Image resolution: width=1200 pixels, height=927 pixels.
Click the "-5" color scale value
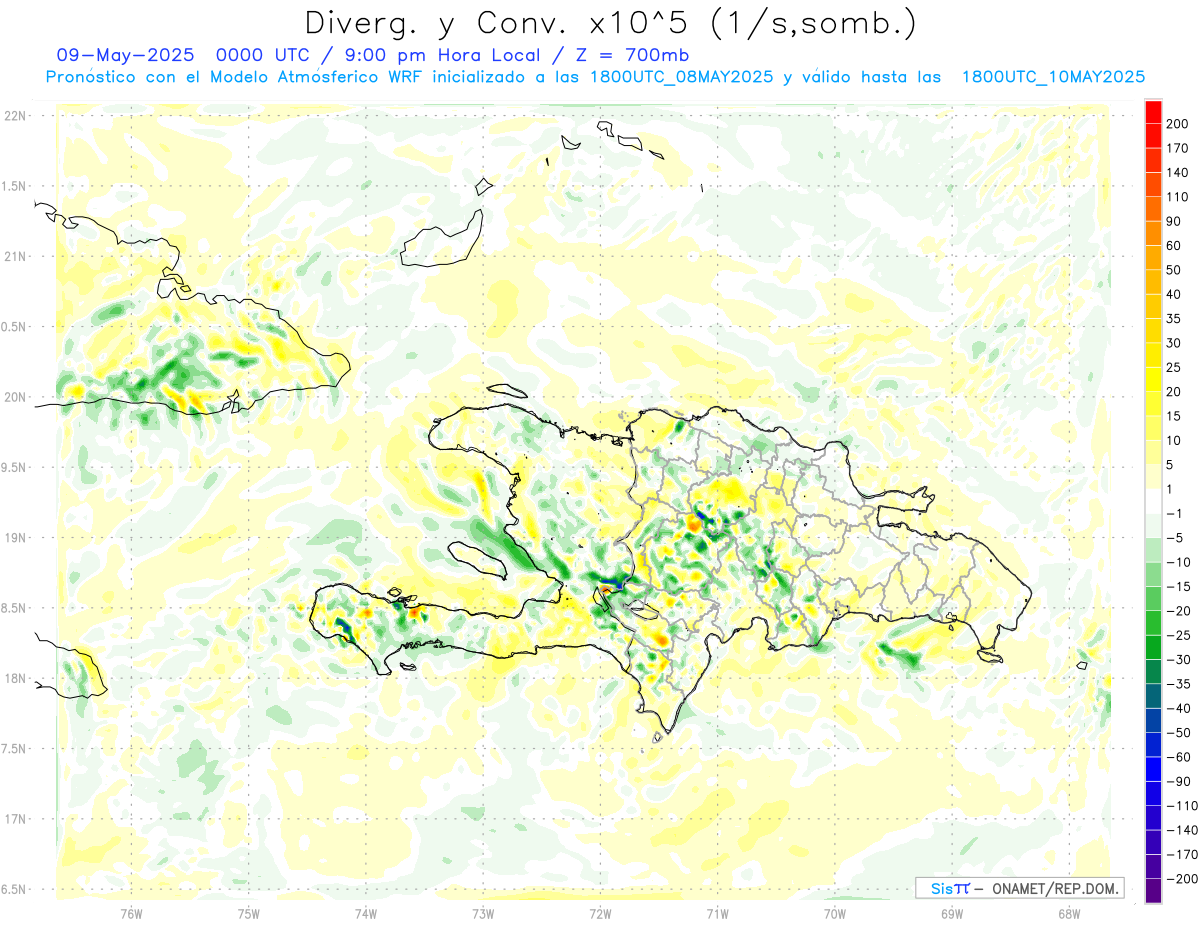point(1175,538)
